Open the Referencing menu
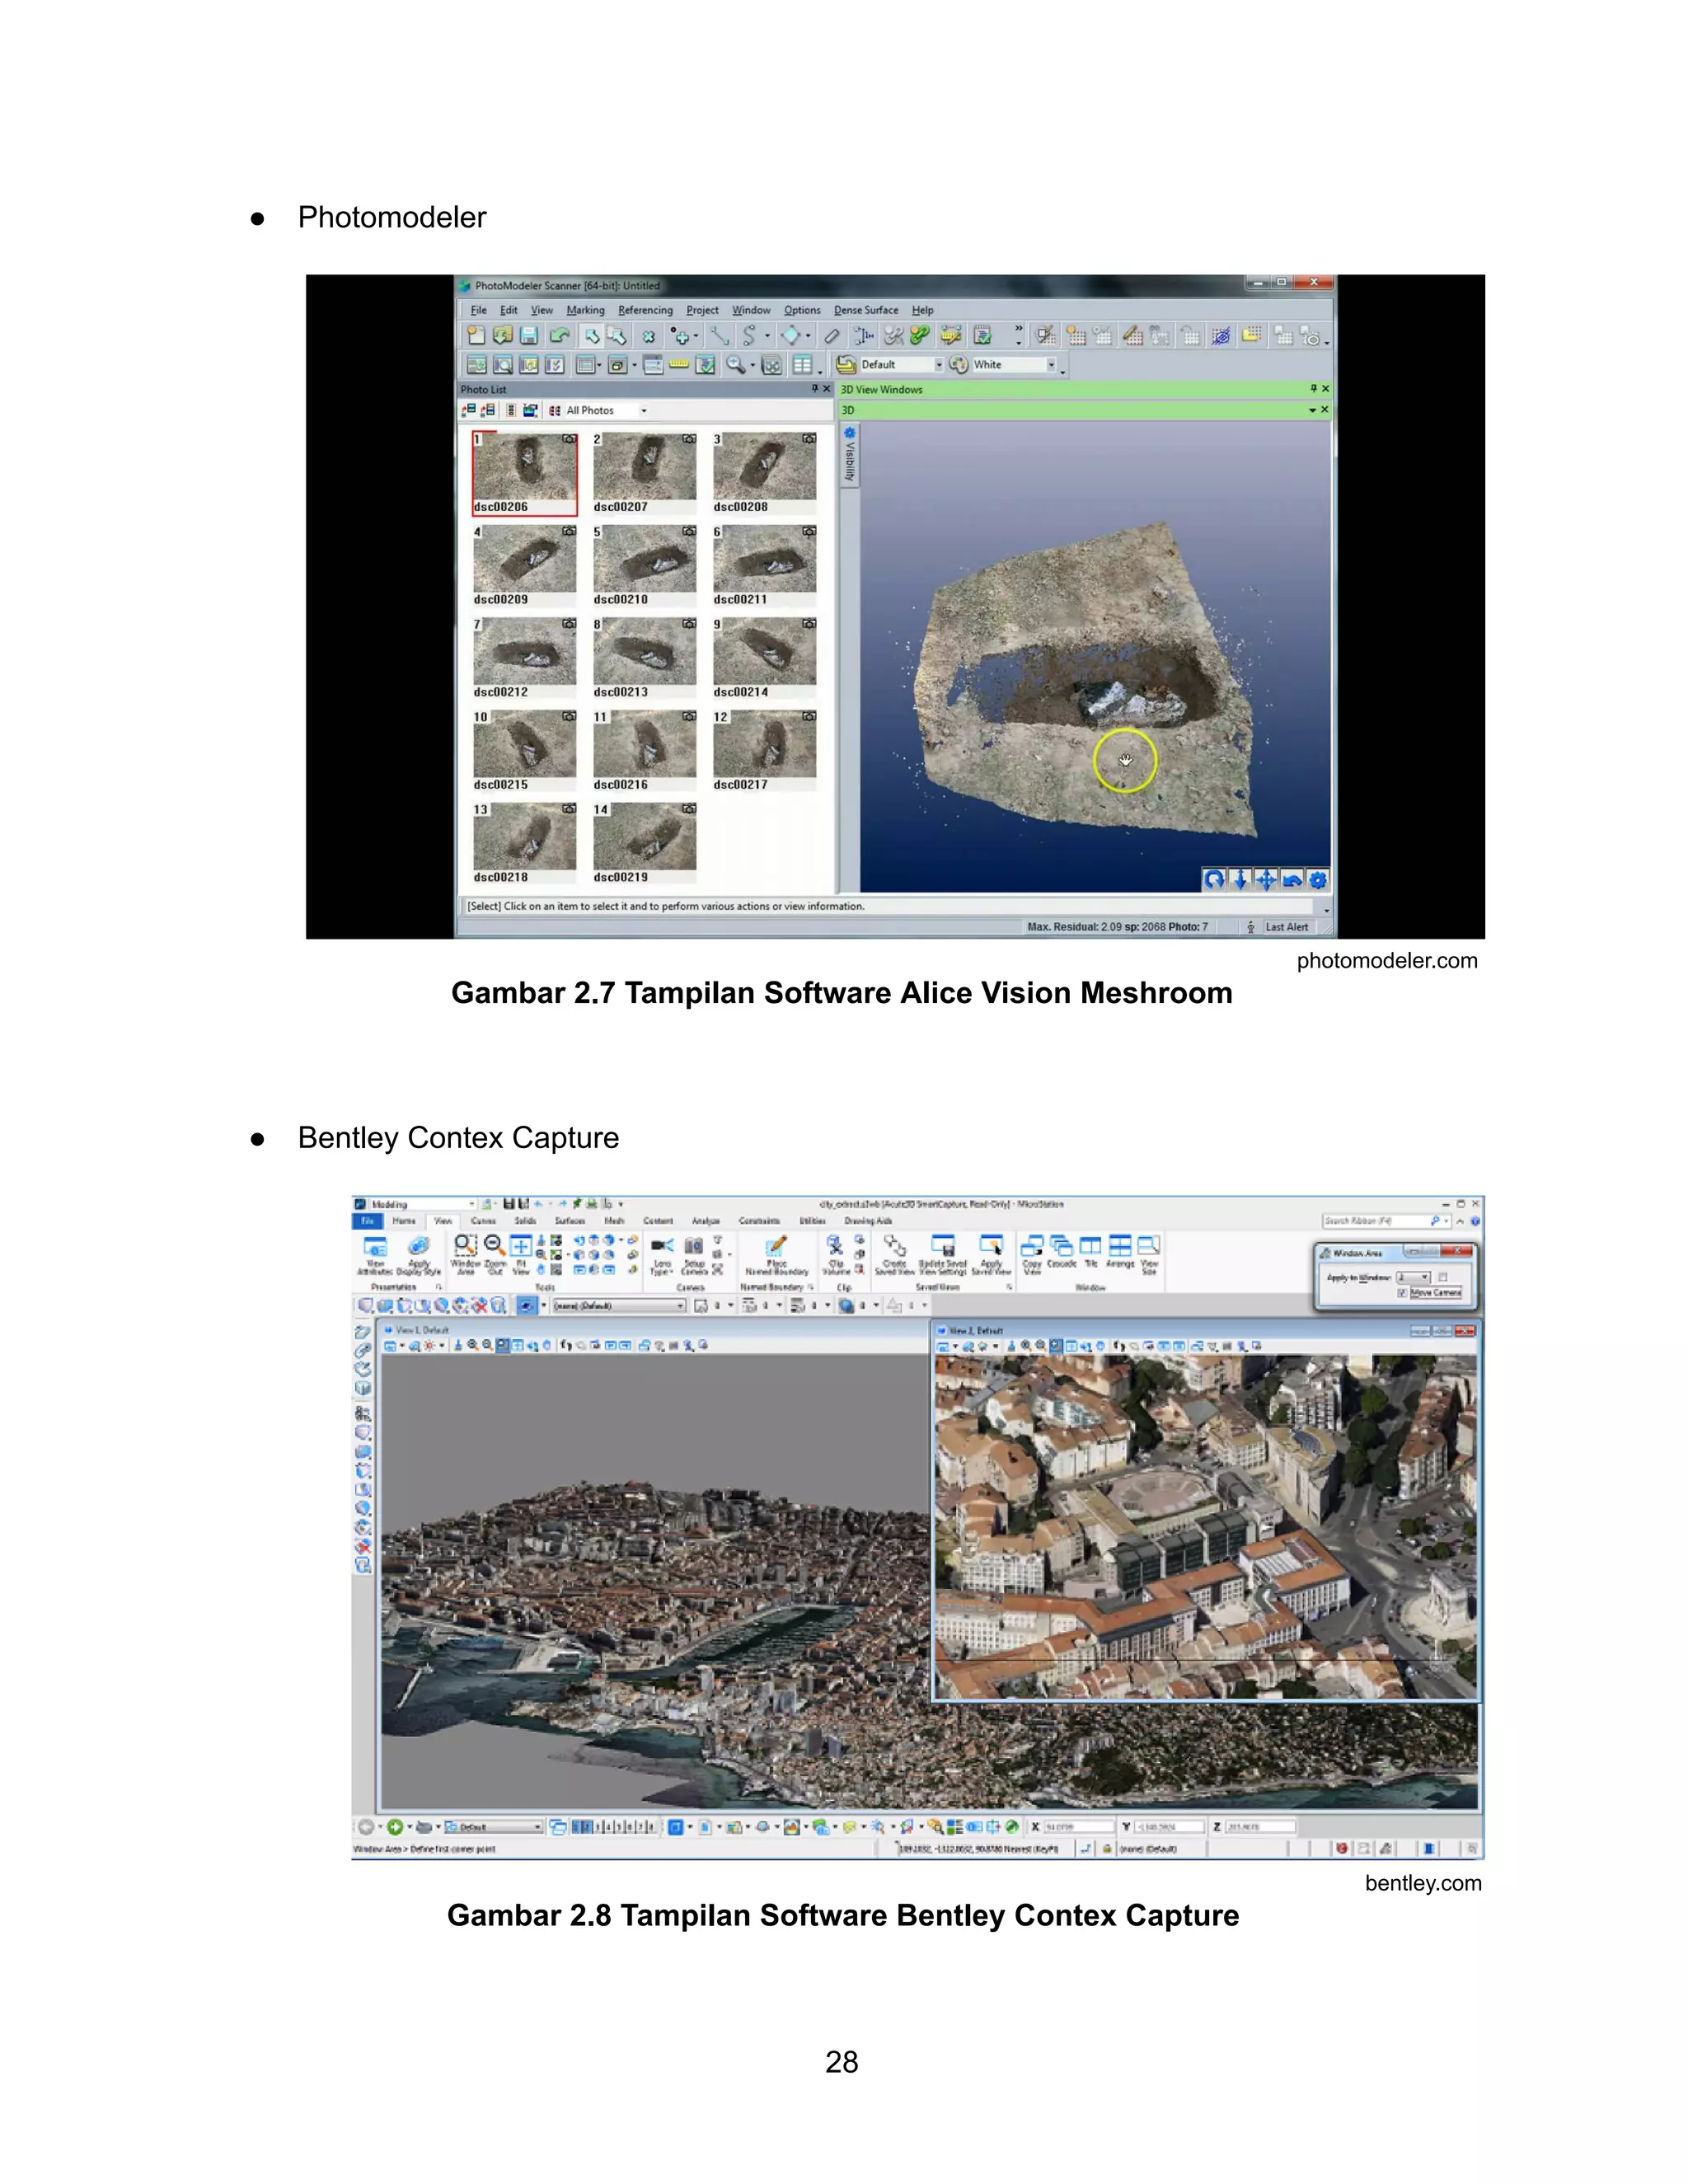Screen dimensions: 1688x2184 (645, 311)
